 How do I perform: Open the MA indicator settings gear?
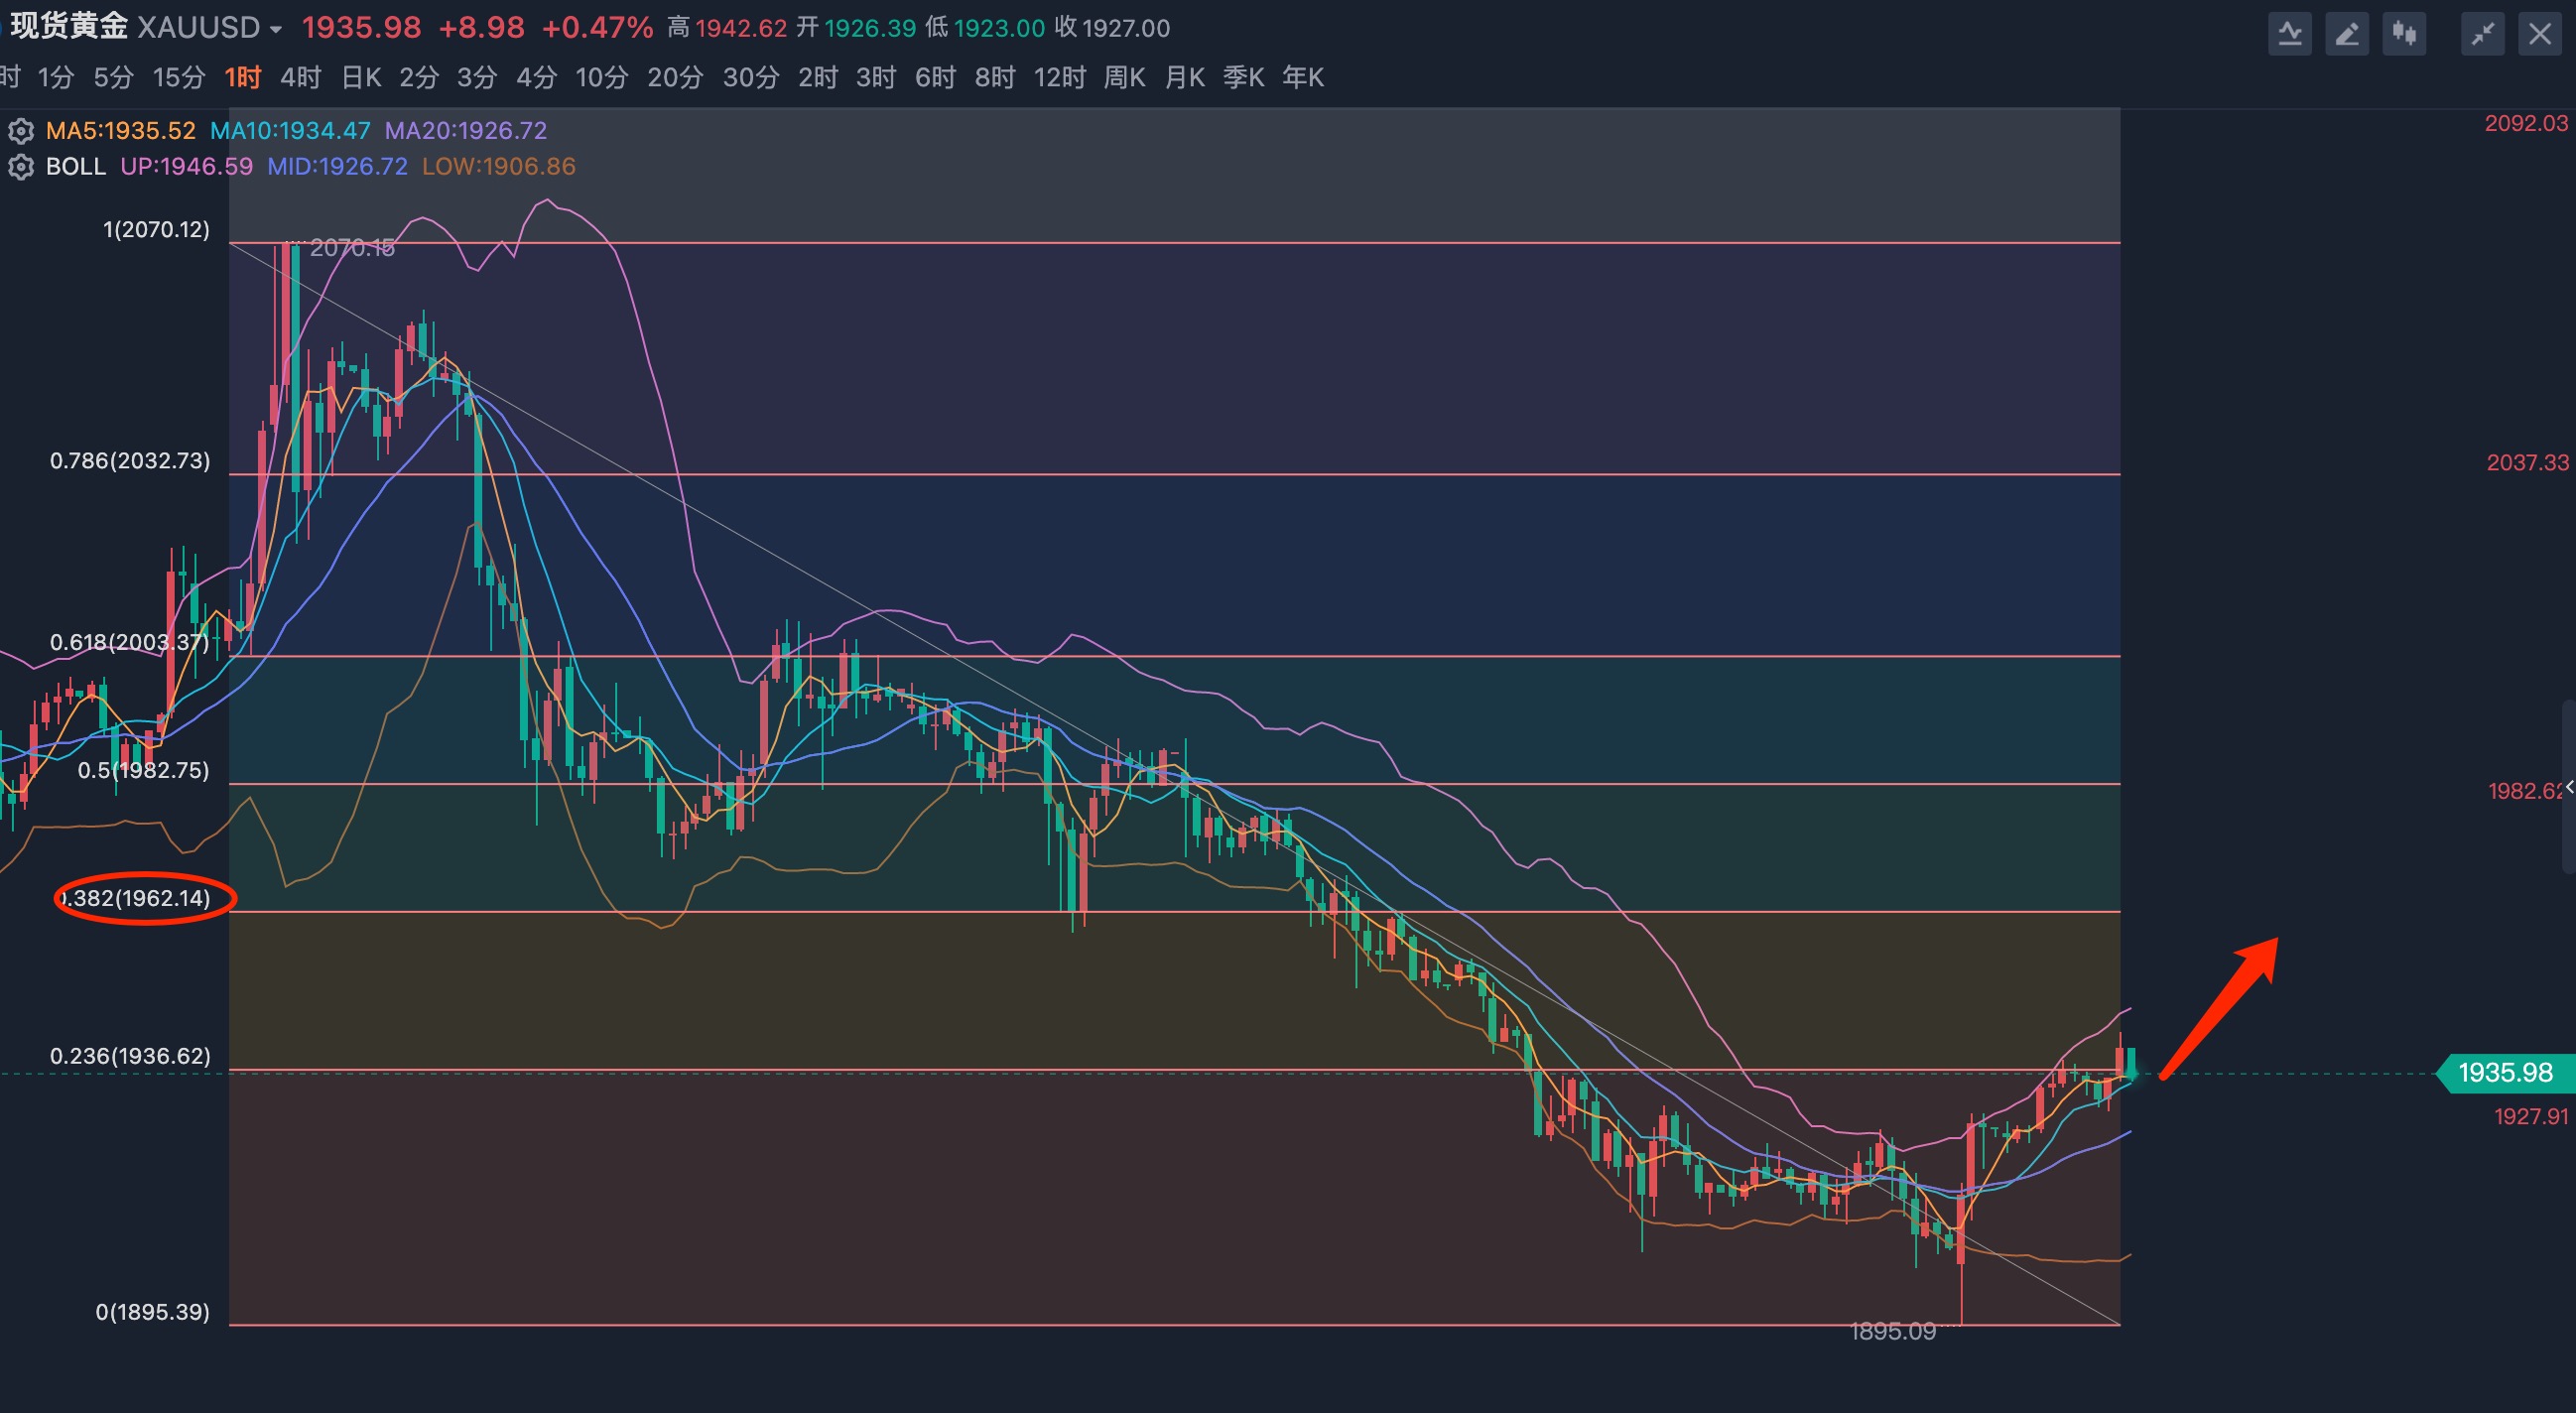pos(21,130)
